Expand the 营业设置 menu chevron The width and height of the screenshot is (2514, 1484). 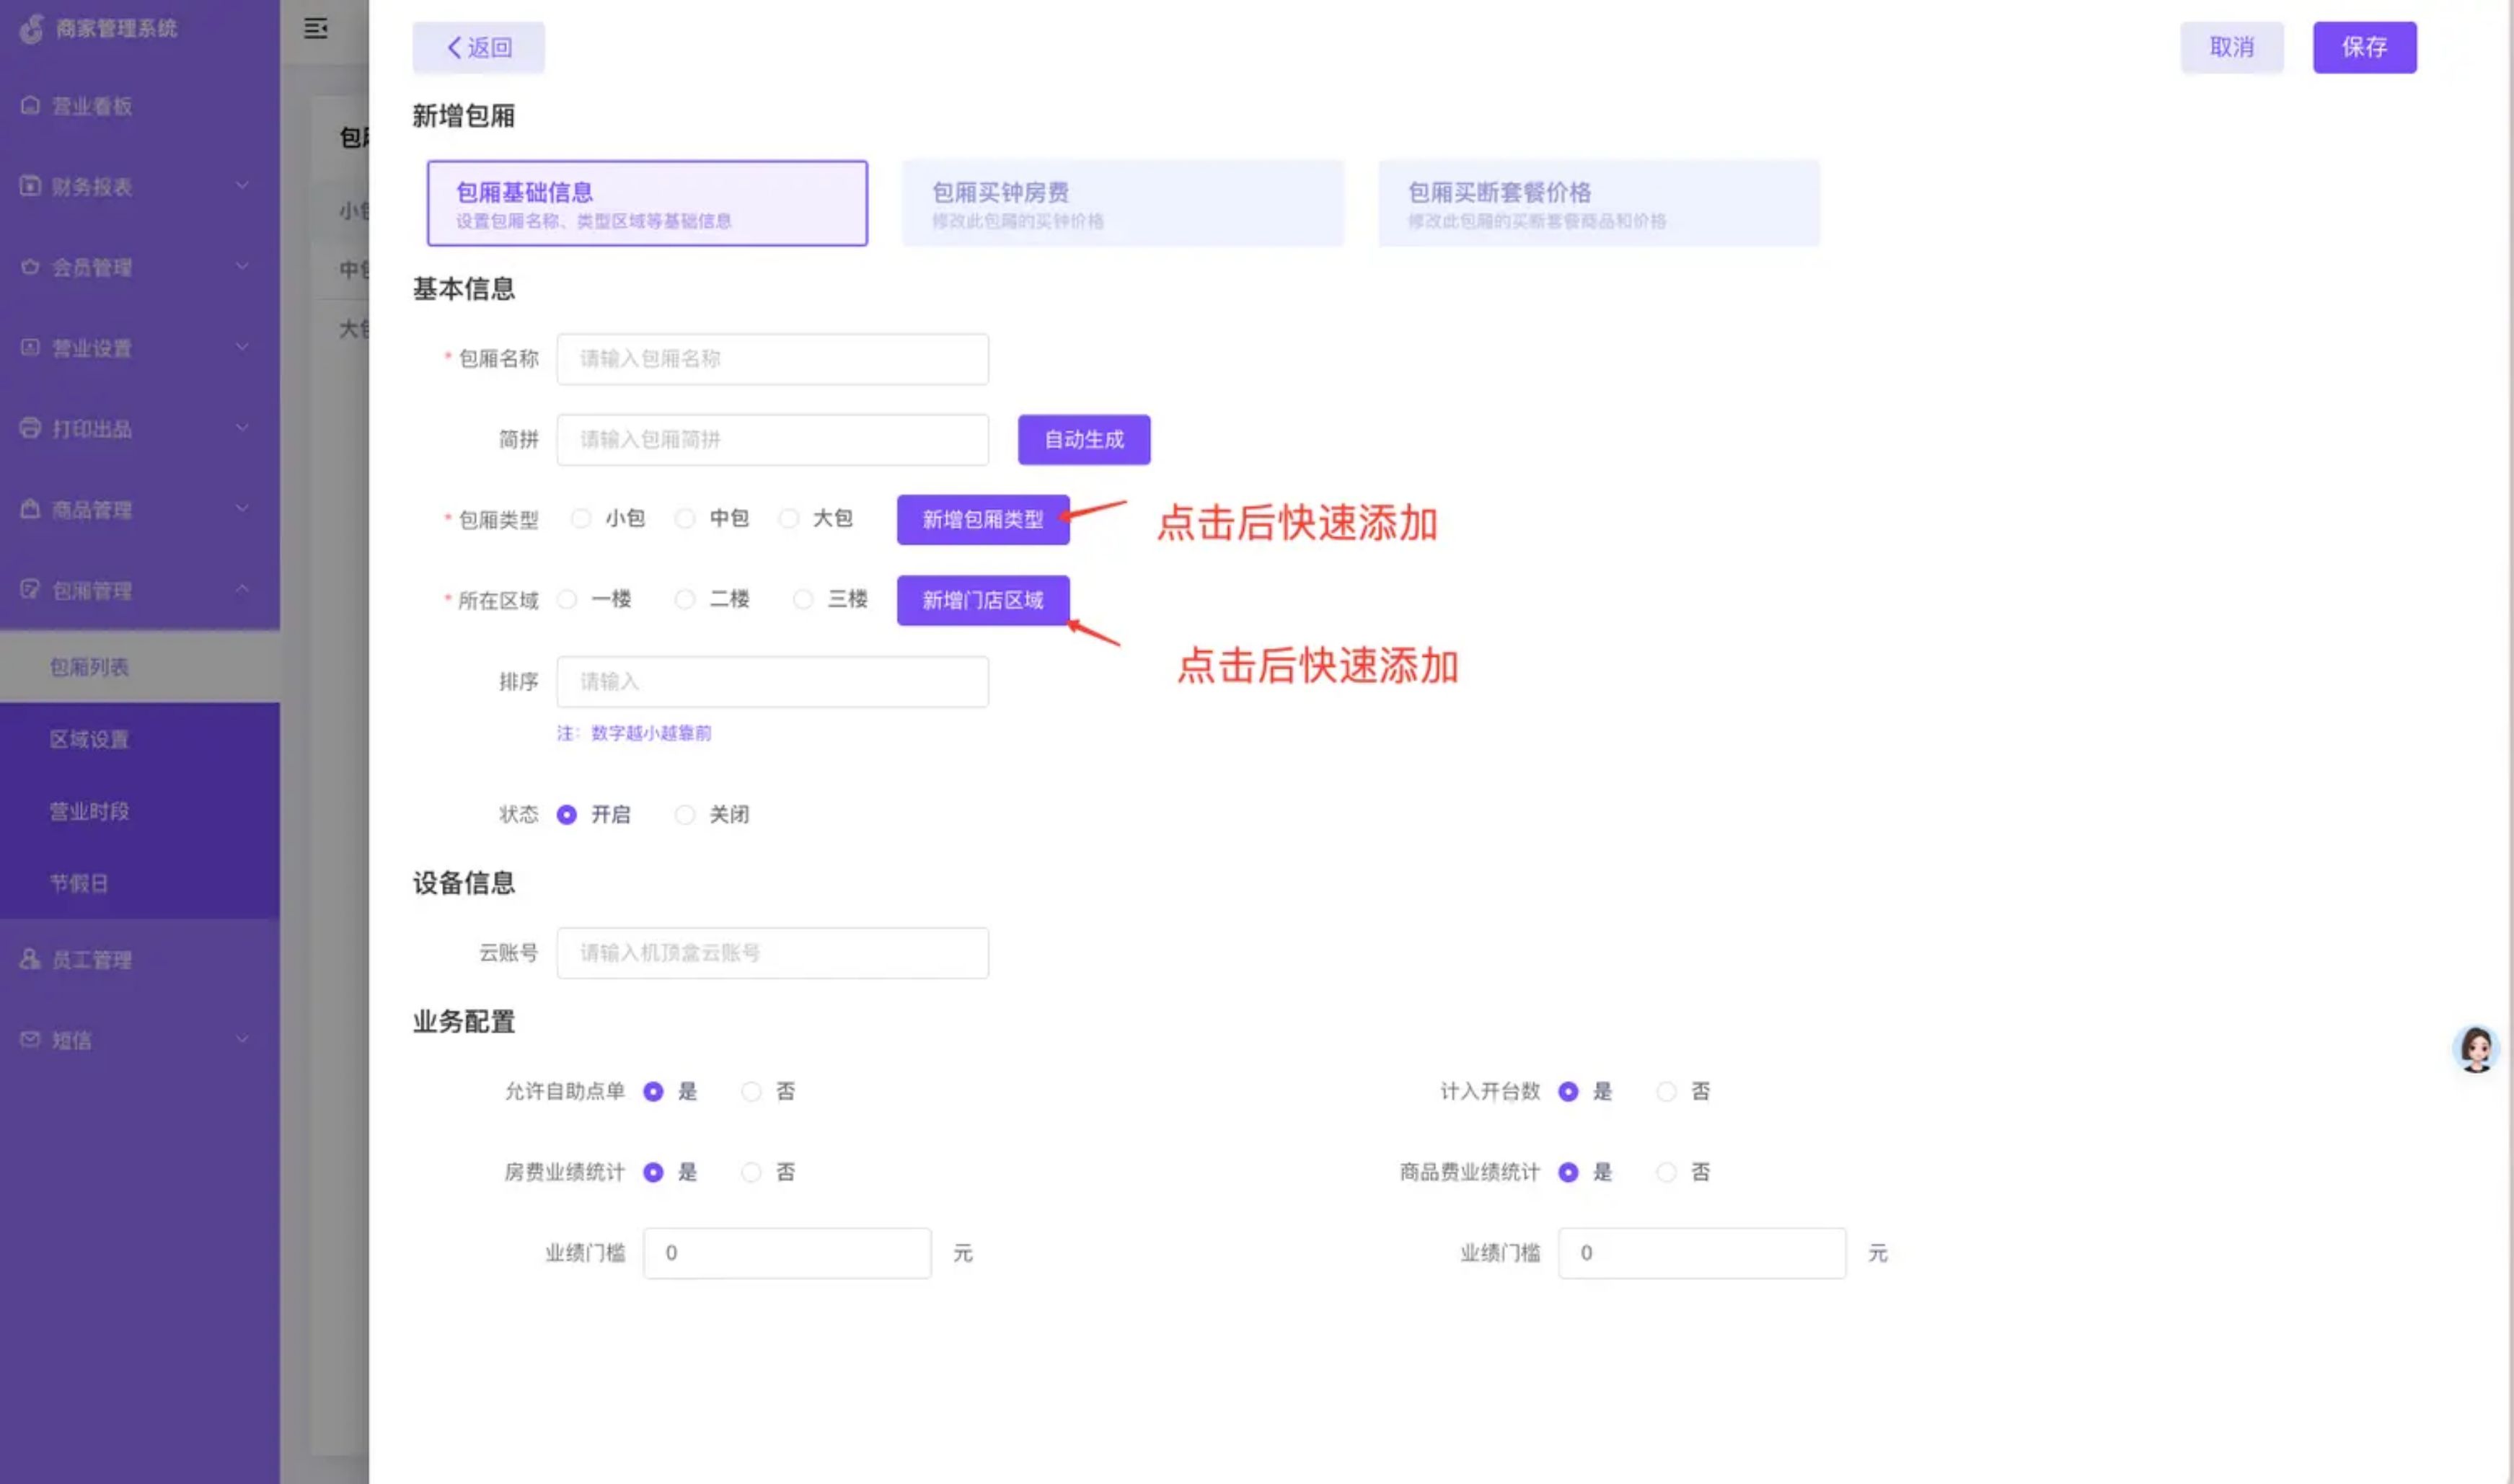(242, 347)
